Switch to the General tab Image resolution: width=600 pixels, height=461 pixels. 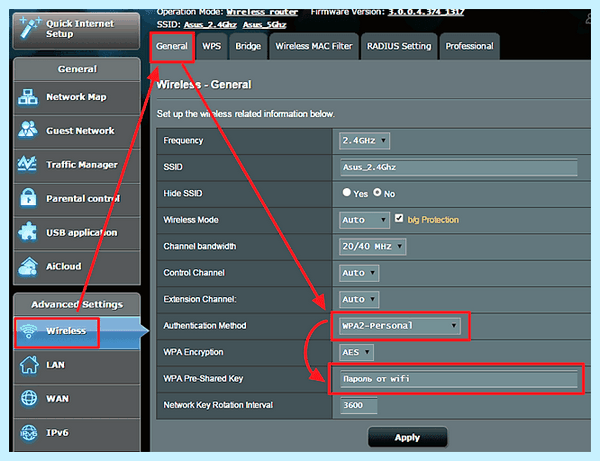(172, 47)
